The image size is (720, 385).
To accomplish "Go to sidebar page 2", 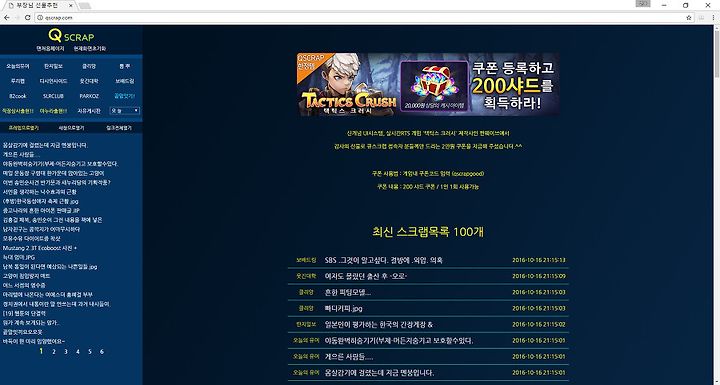I will pyautogui.click(x=54, y=352).
